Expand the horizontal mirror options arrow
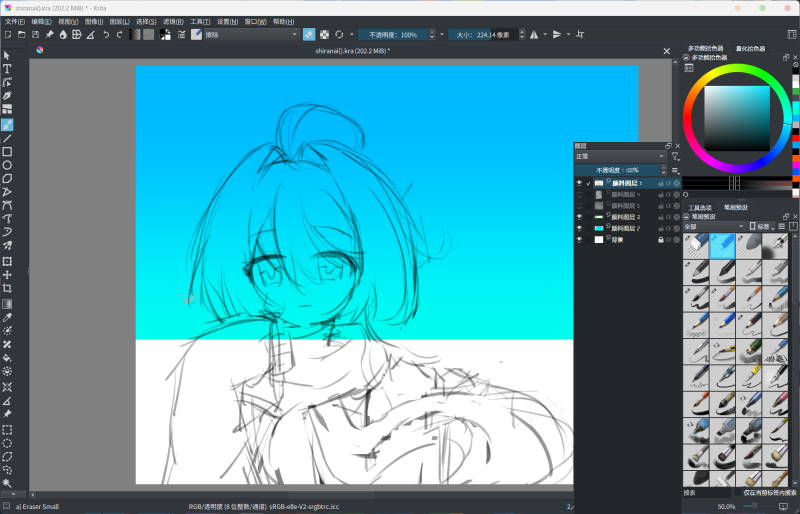The height and width of the screenshot is (514, 800). coord(545,35)
